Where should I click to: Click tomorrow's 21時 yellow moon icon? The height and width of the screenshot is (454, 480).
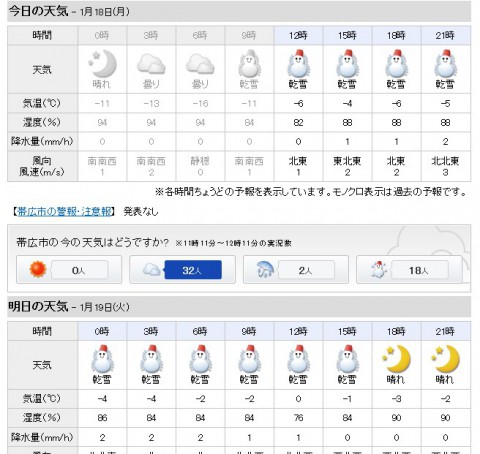click(x=445, y=359)
